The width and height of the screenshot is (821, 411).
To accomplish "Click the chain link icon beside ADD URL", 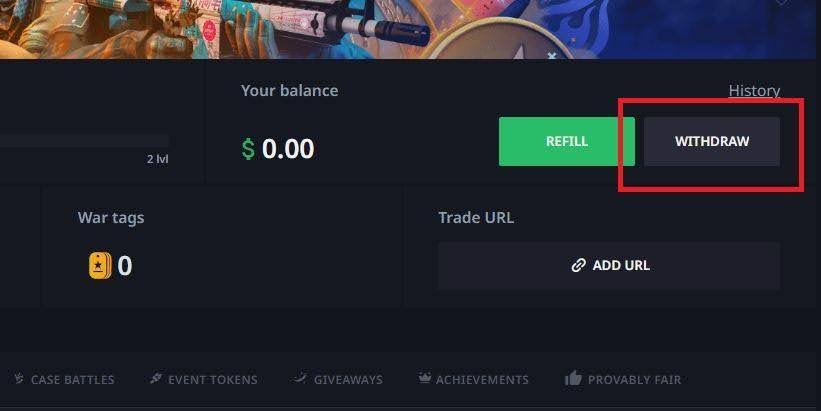I will pos(578,265).
